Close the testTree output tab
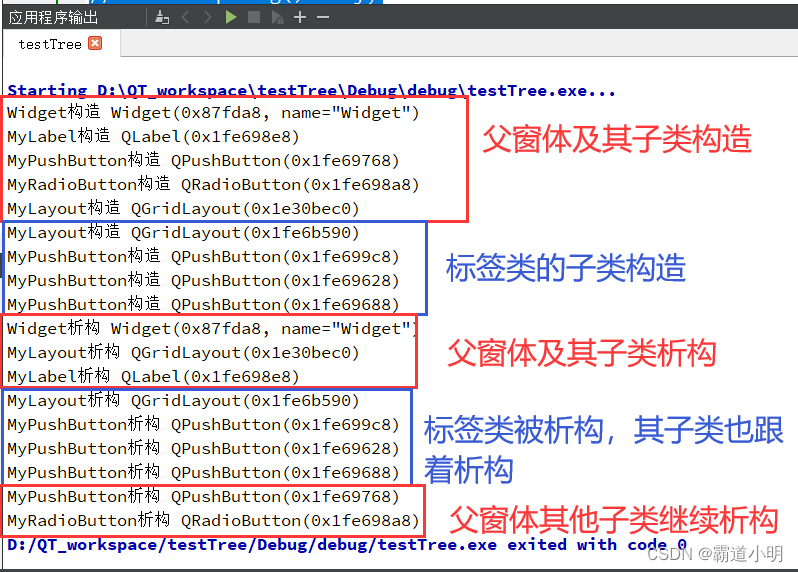This screenshot has width=798, height=572. [x=95, y=43]
